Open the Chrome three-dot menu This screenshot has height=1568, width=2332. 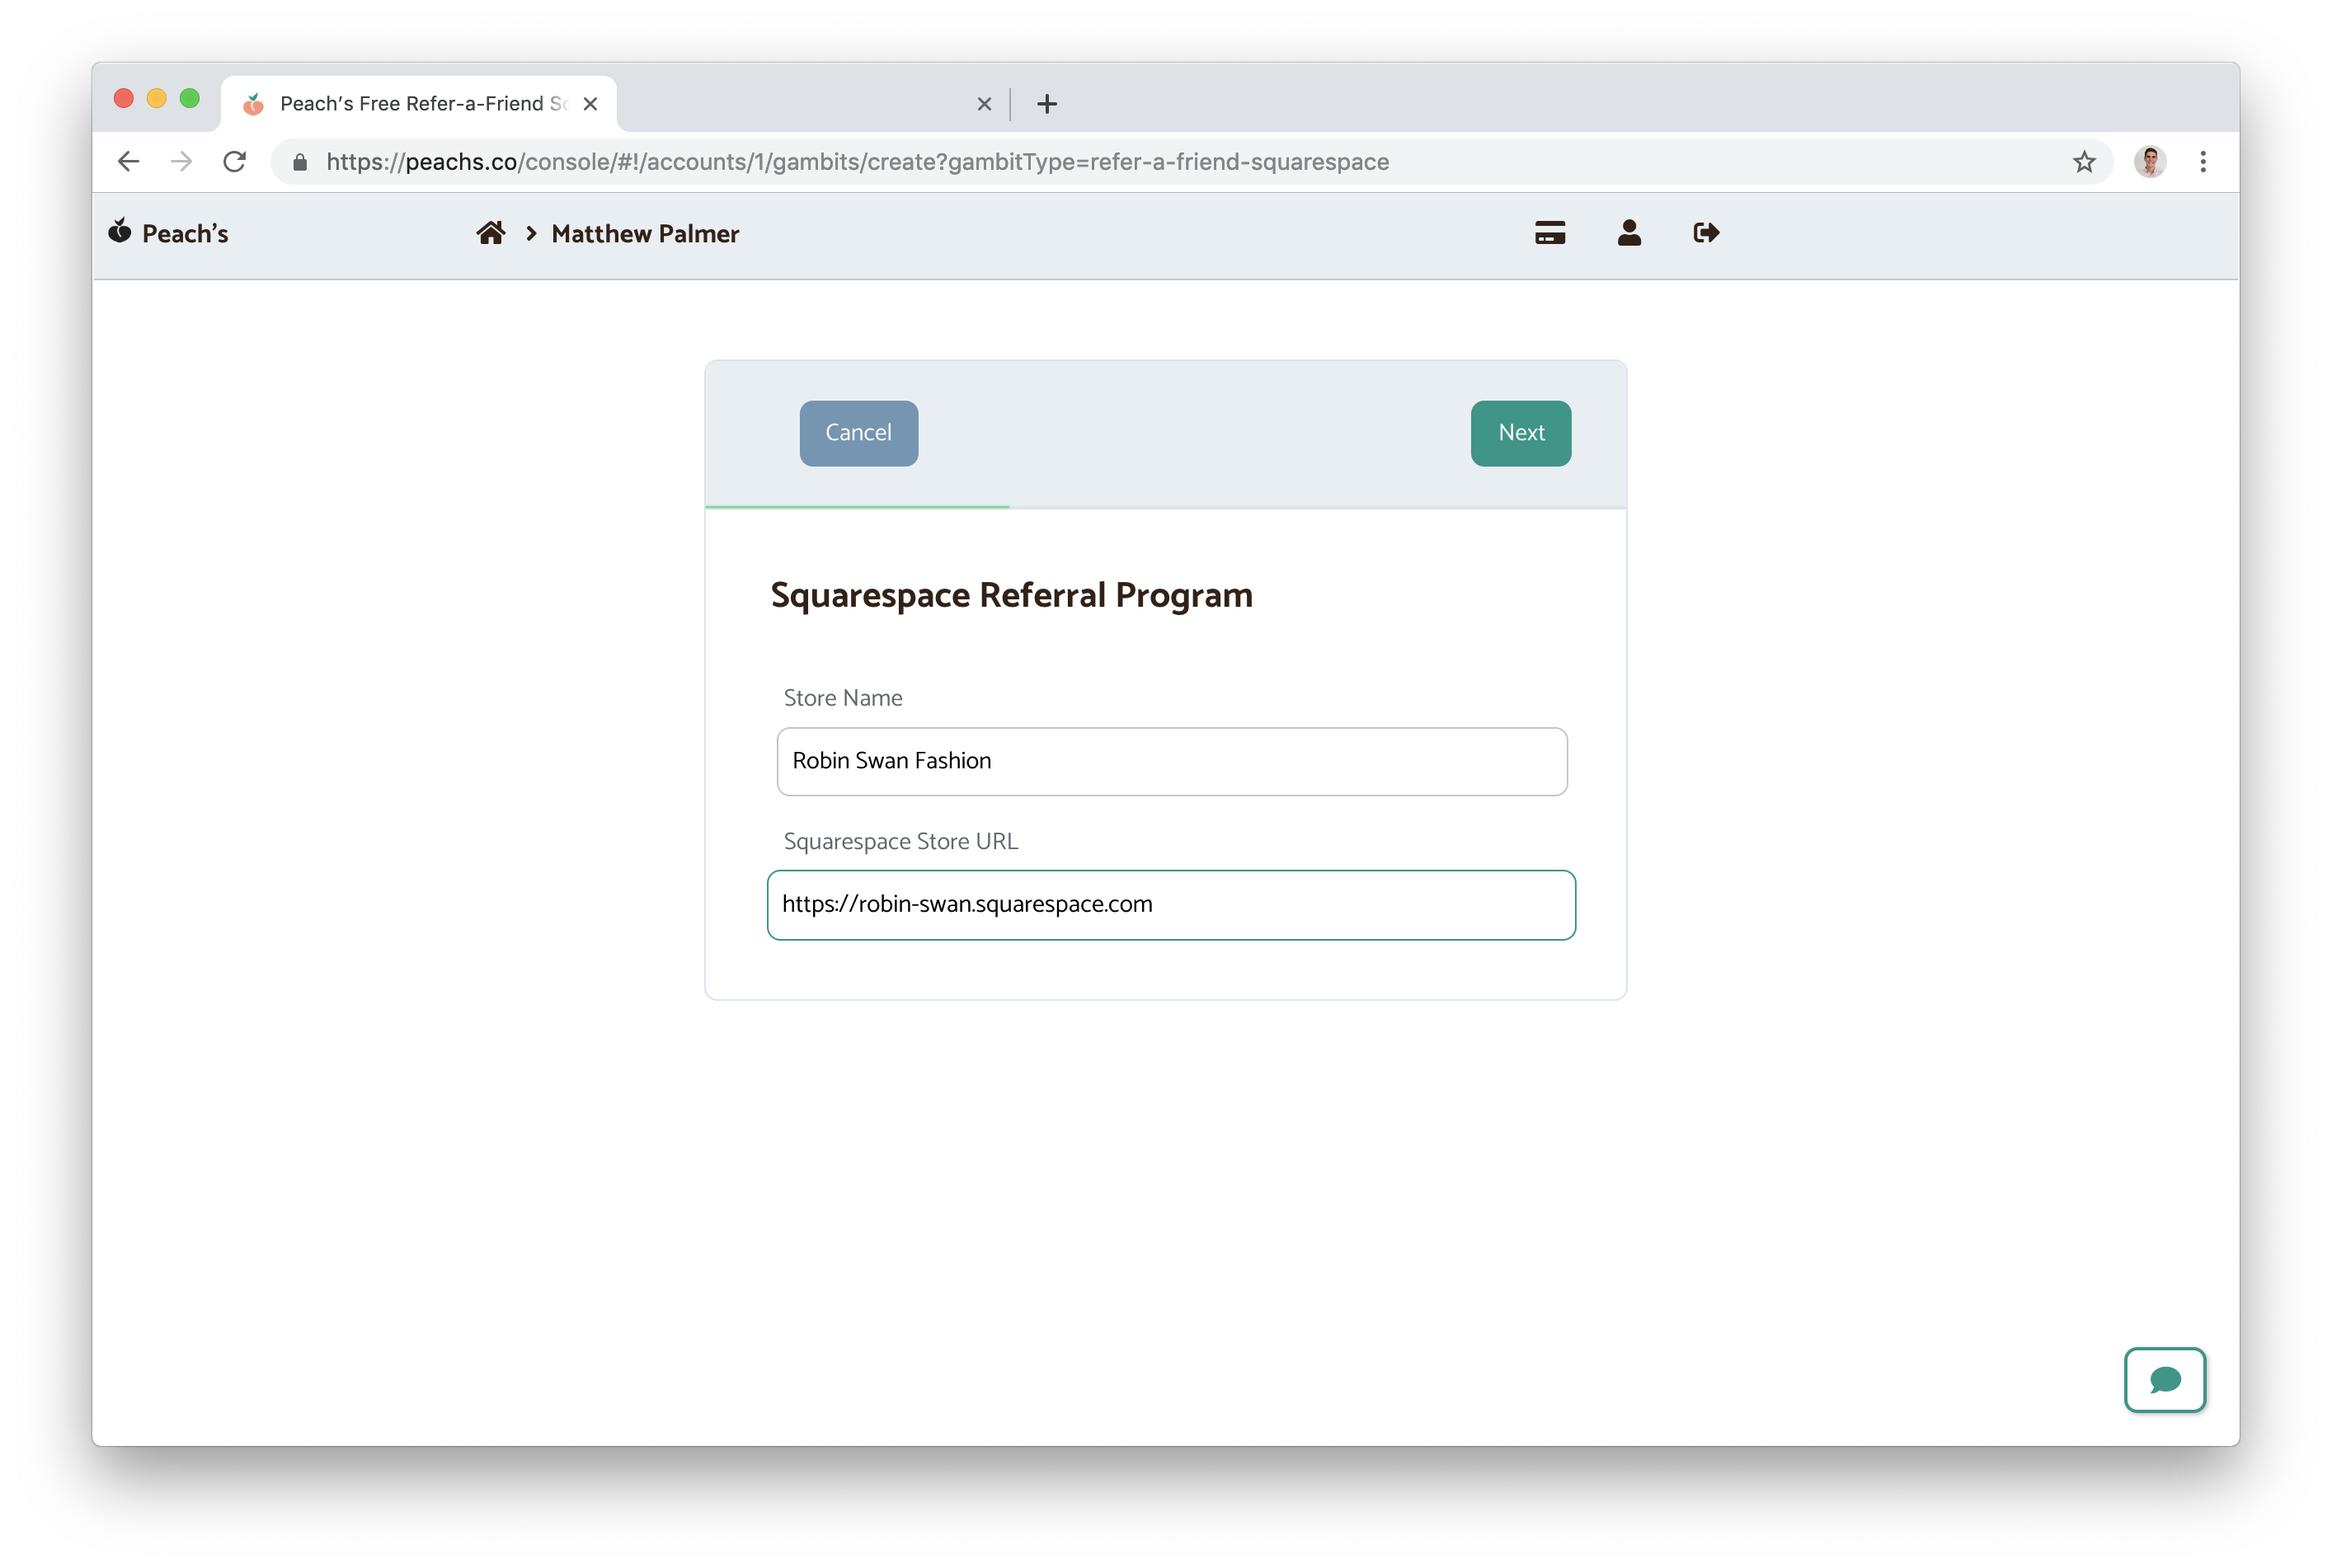click(x=2202, y=162)
